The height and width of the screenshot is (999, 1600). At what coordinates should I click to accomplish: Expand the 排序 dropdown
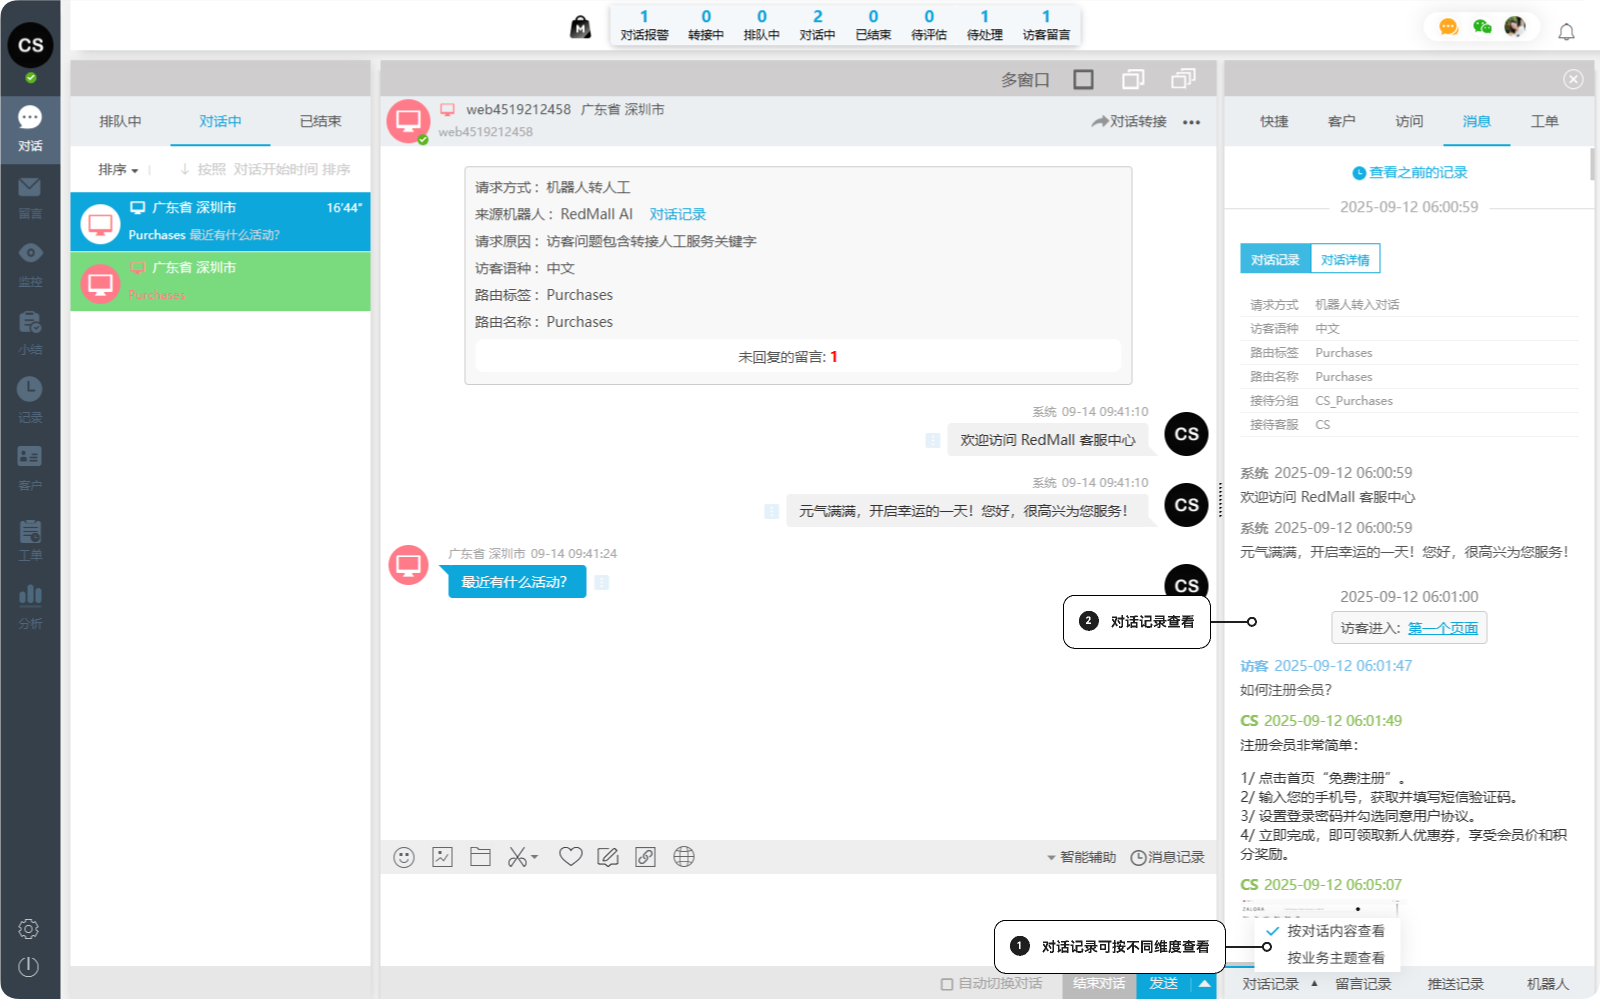118,170
